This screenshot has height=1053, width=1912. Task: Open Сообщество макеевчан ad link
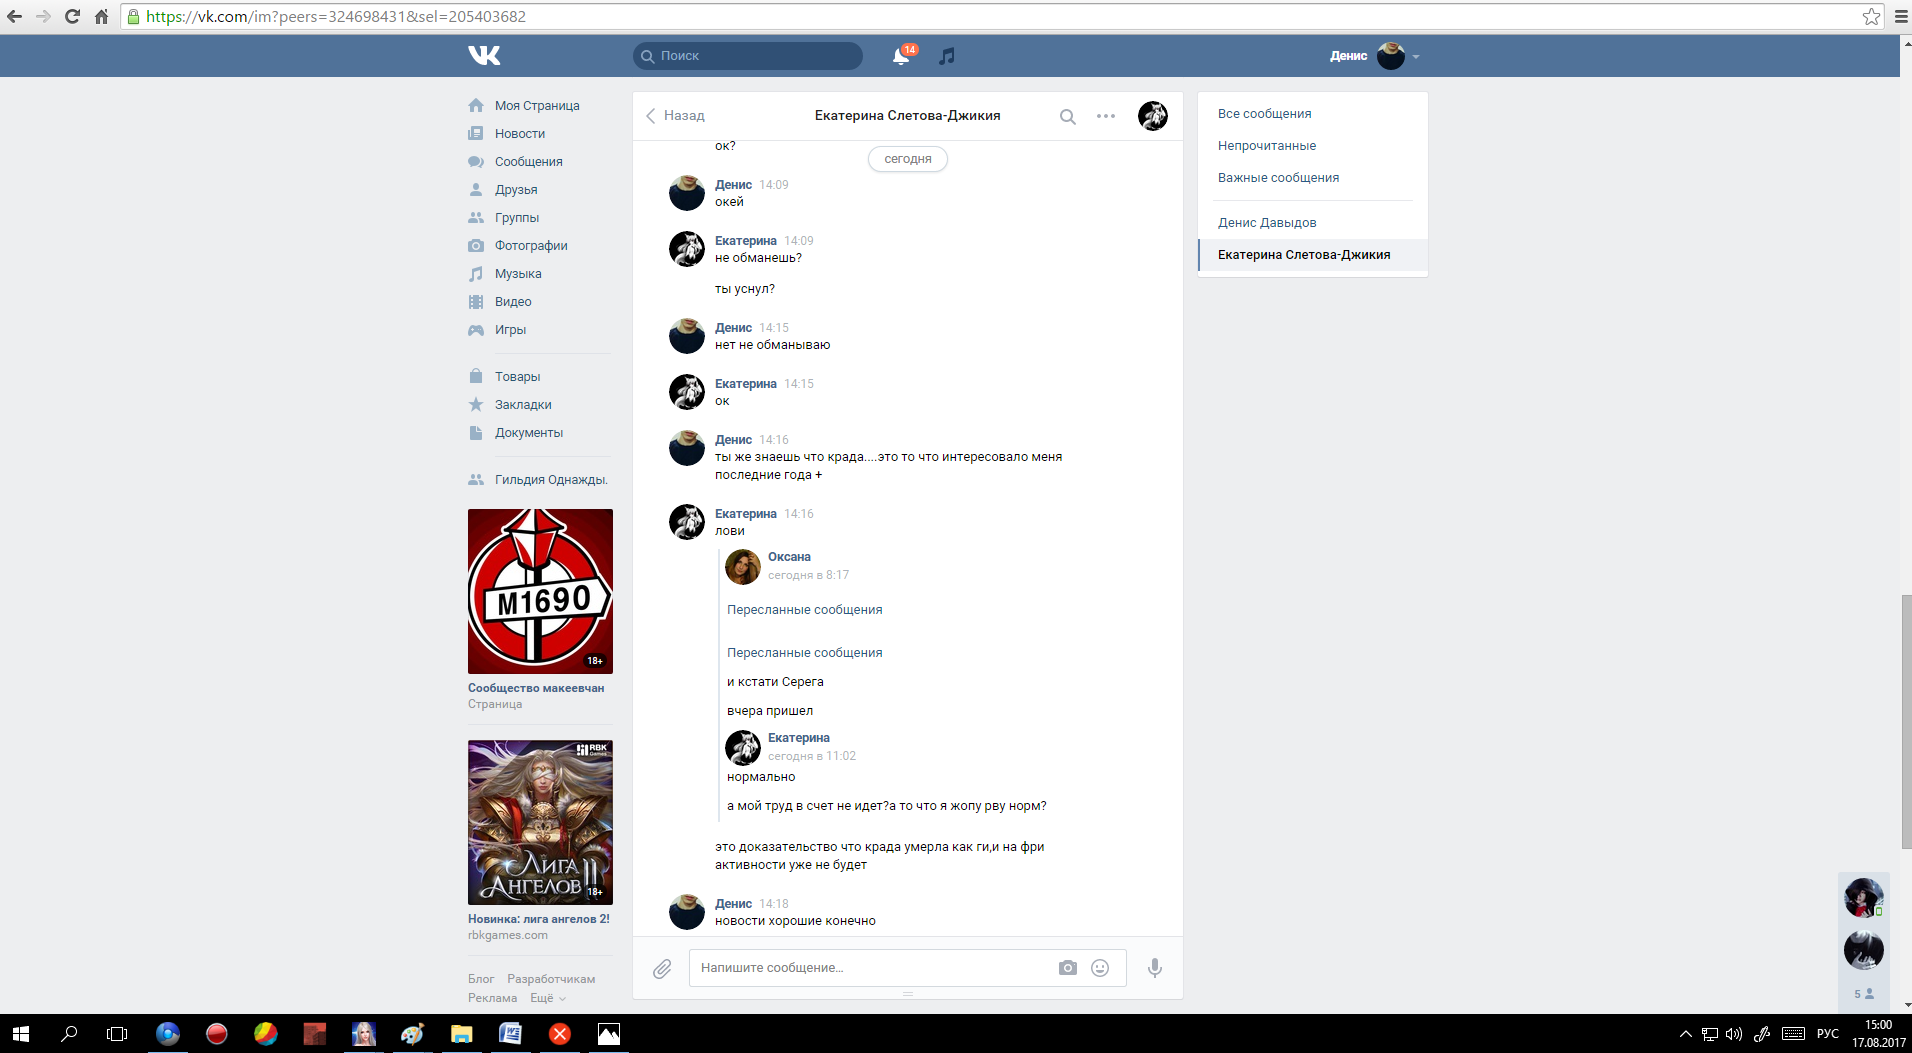(536, 688)
